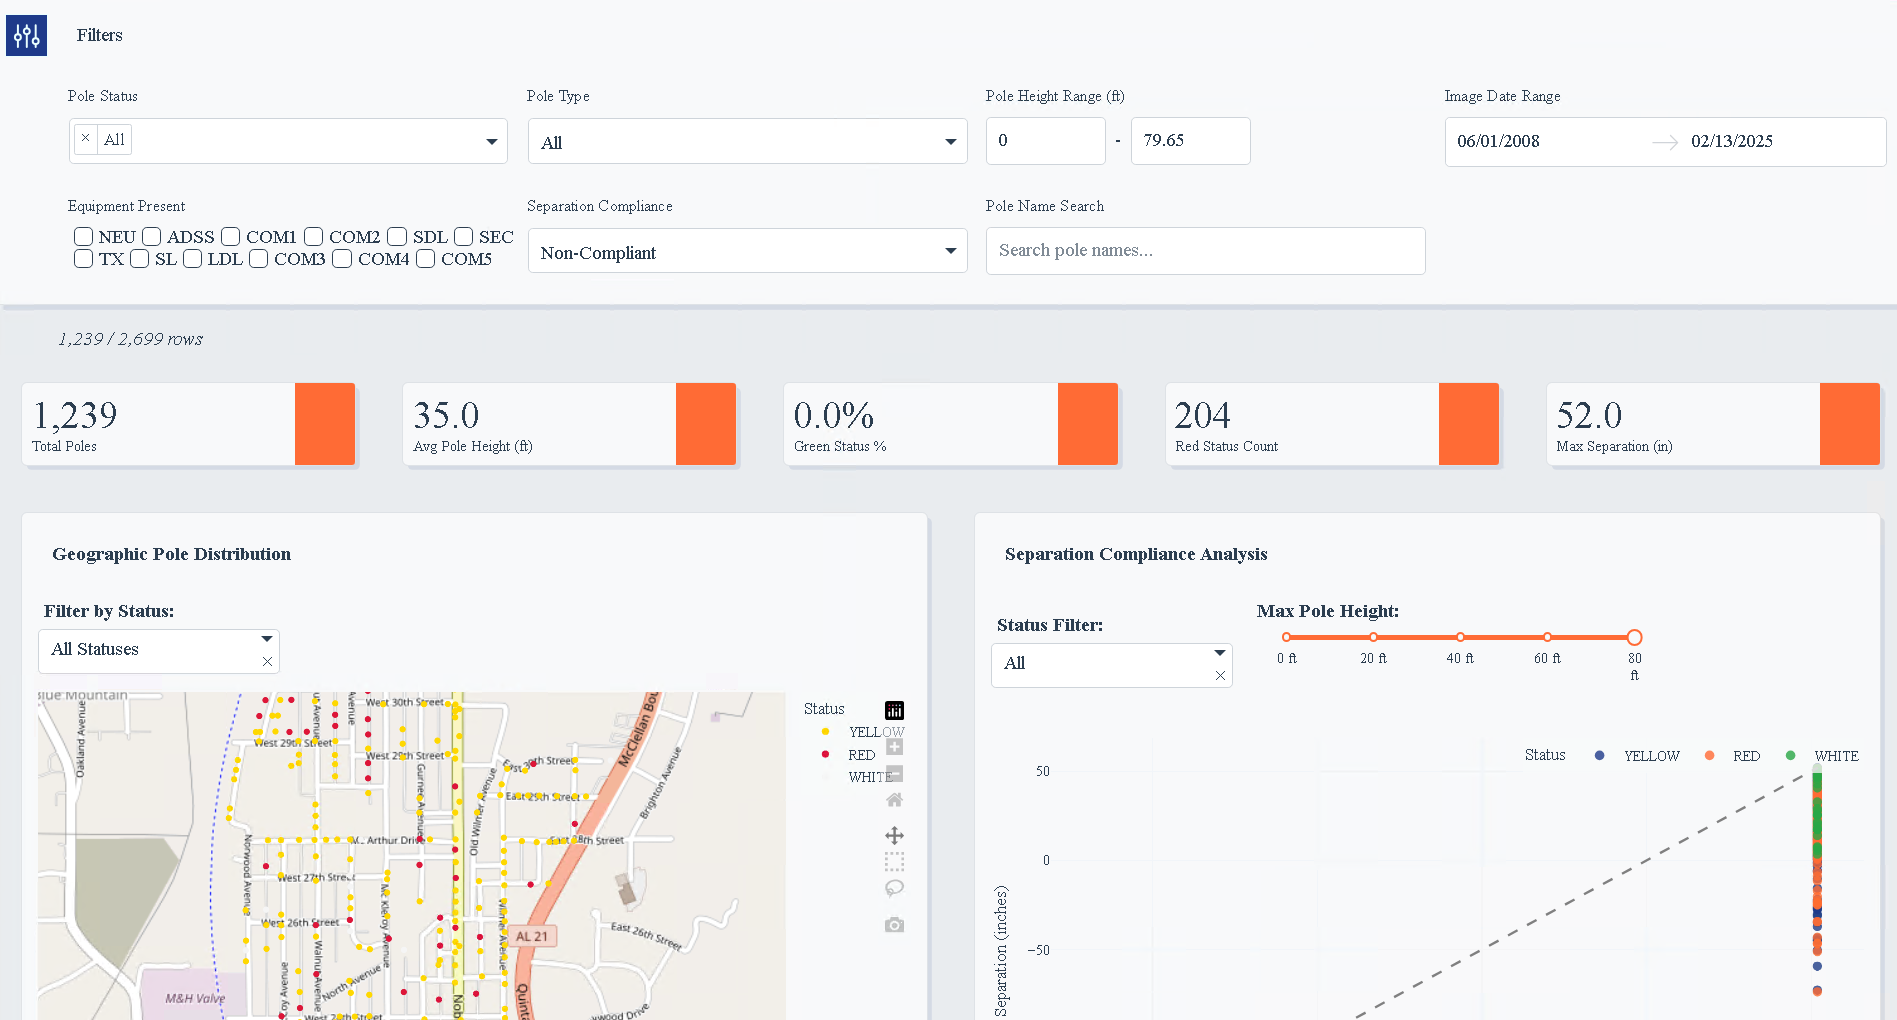Zoom out on the pole distribution map
1897x1020 pixels.
pos(894,774)
